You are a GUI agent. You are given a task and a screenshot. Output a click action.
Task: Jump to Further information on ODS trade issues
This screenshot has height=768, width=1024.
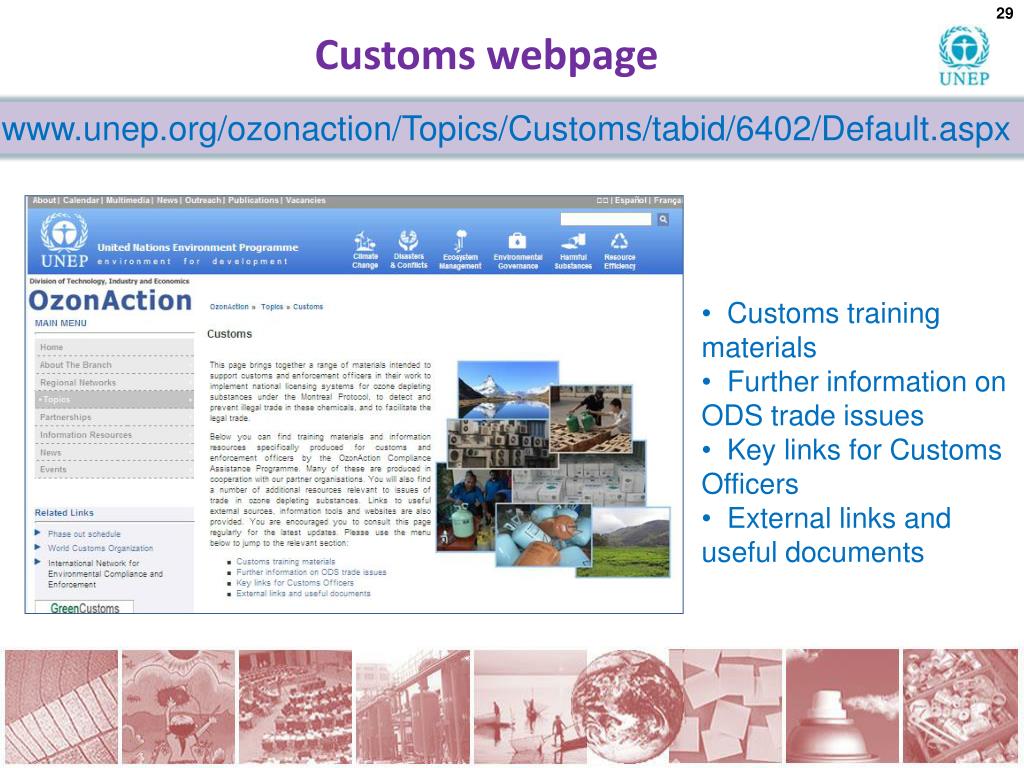[311, 572]
